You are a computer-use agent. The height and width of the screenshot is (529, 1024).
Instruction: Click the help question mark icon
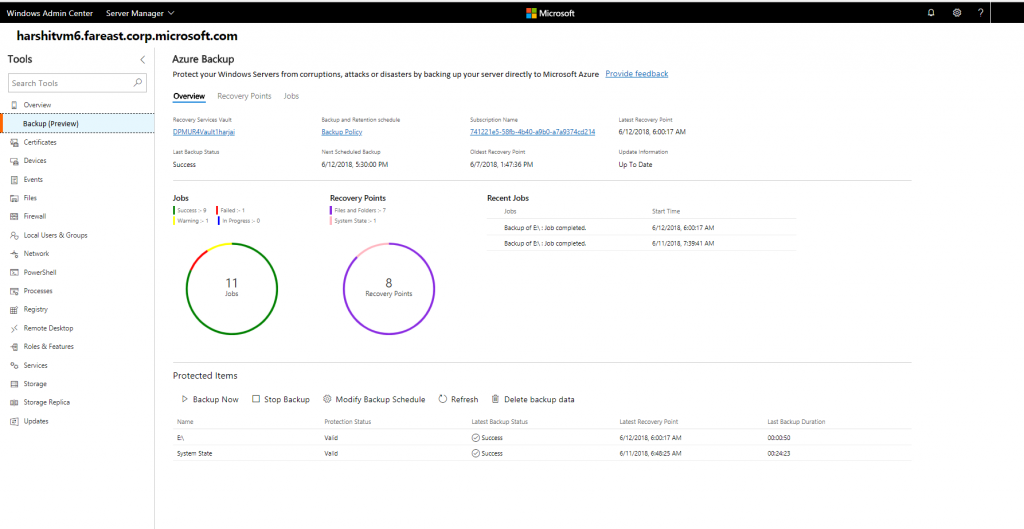click(981, 13)
